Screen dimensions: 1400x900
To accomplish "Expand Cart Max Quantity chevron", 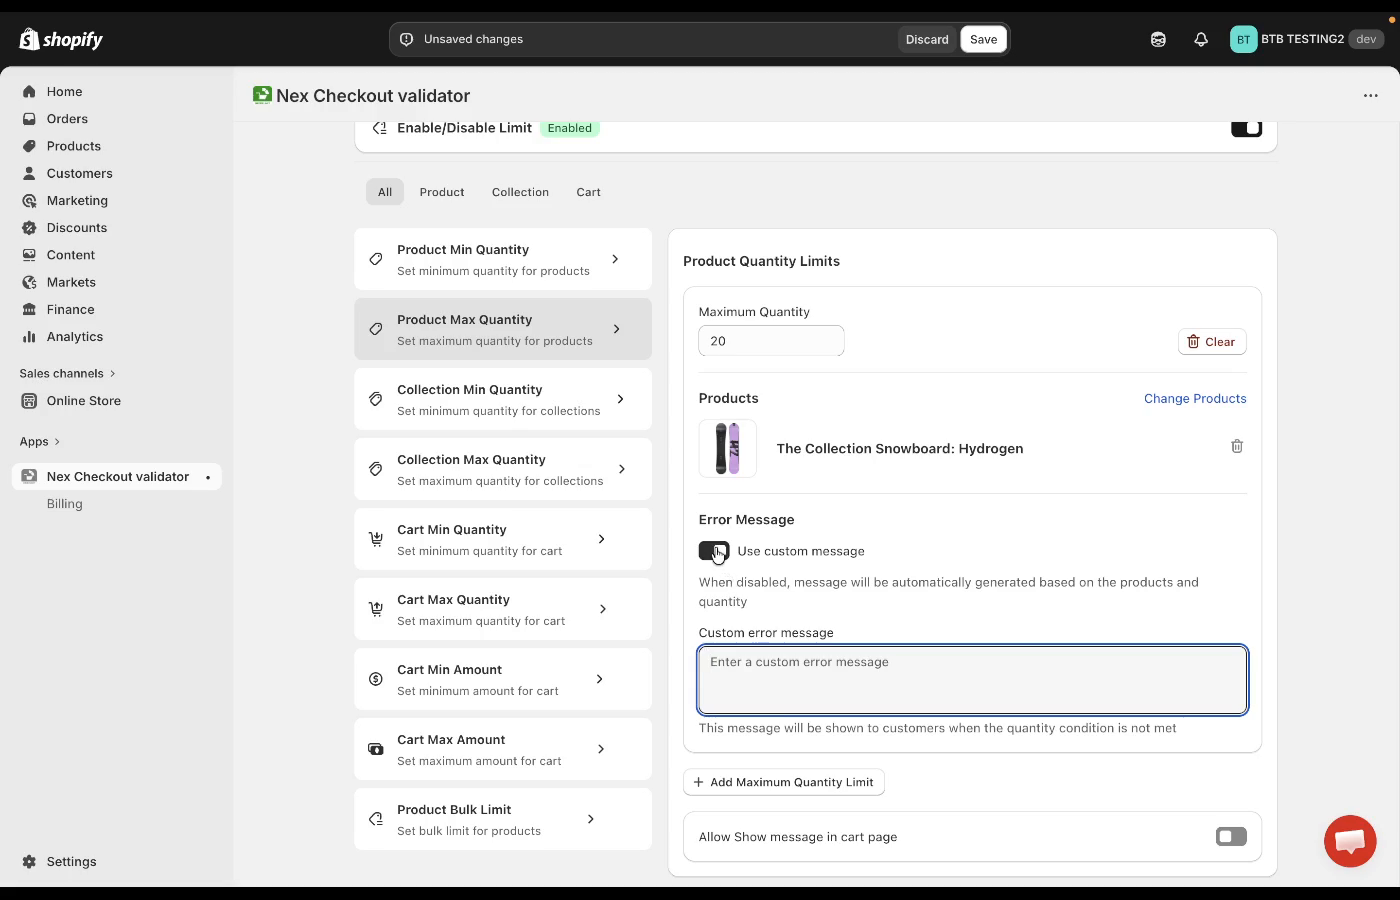I will pos(603,609).
